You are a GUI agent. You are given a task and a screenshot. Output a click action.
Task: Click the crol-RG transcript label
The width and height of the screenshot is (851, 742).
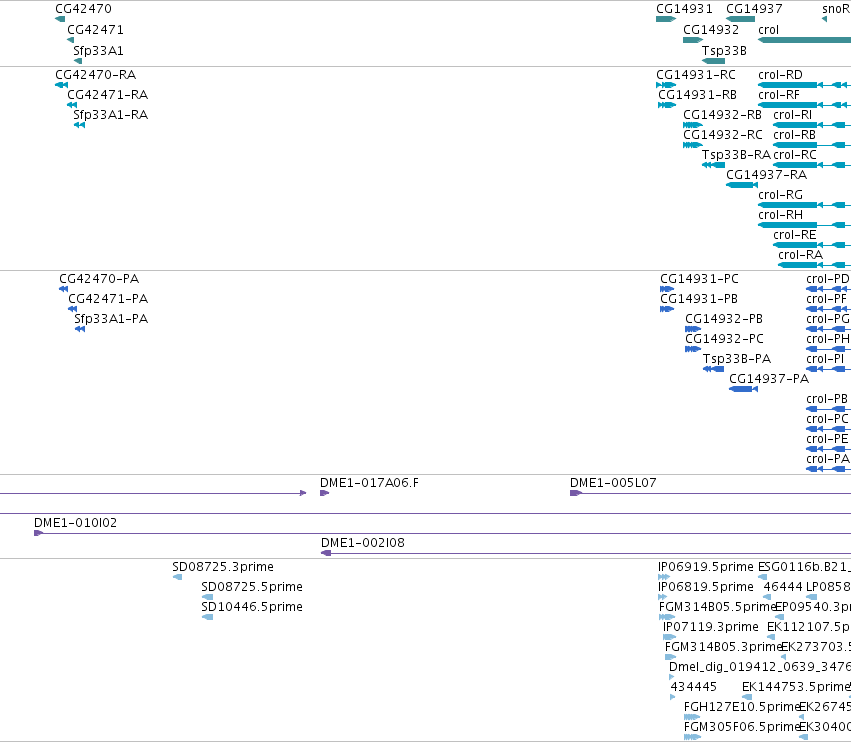point(780,195)
